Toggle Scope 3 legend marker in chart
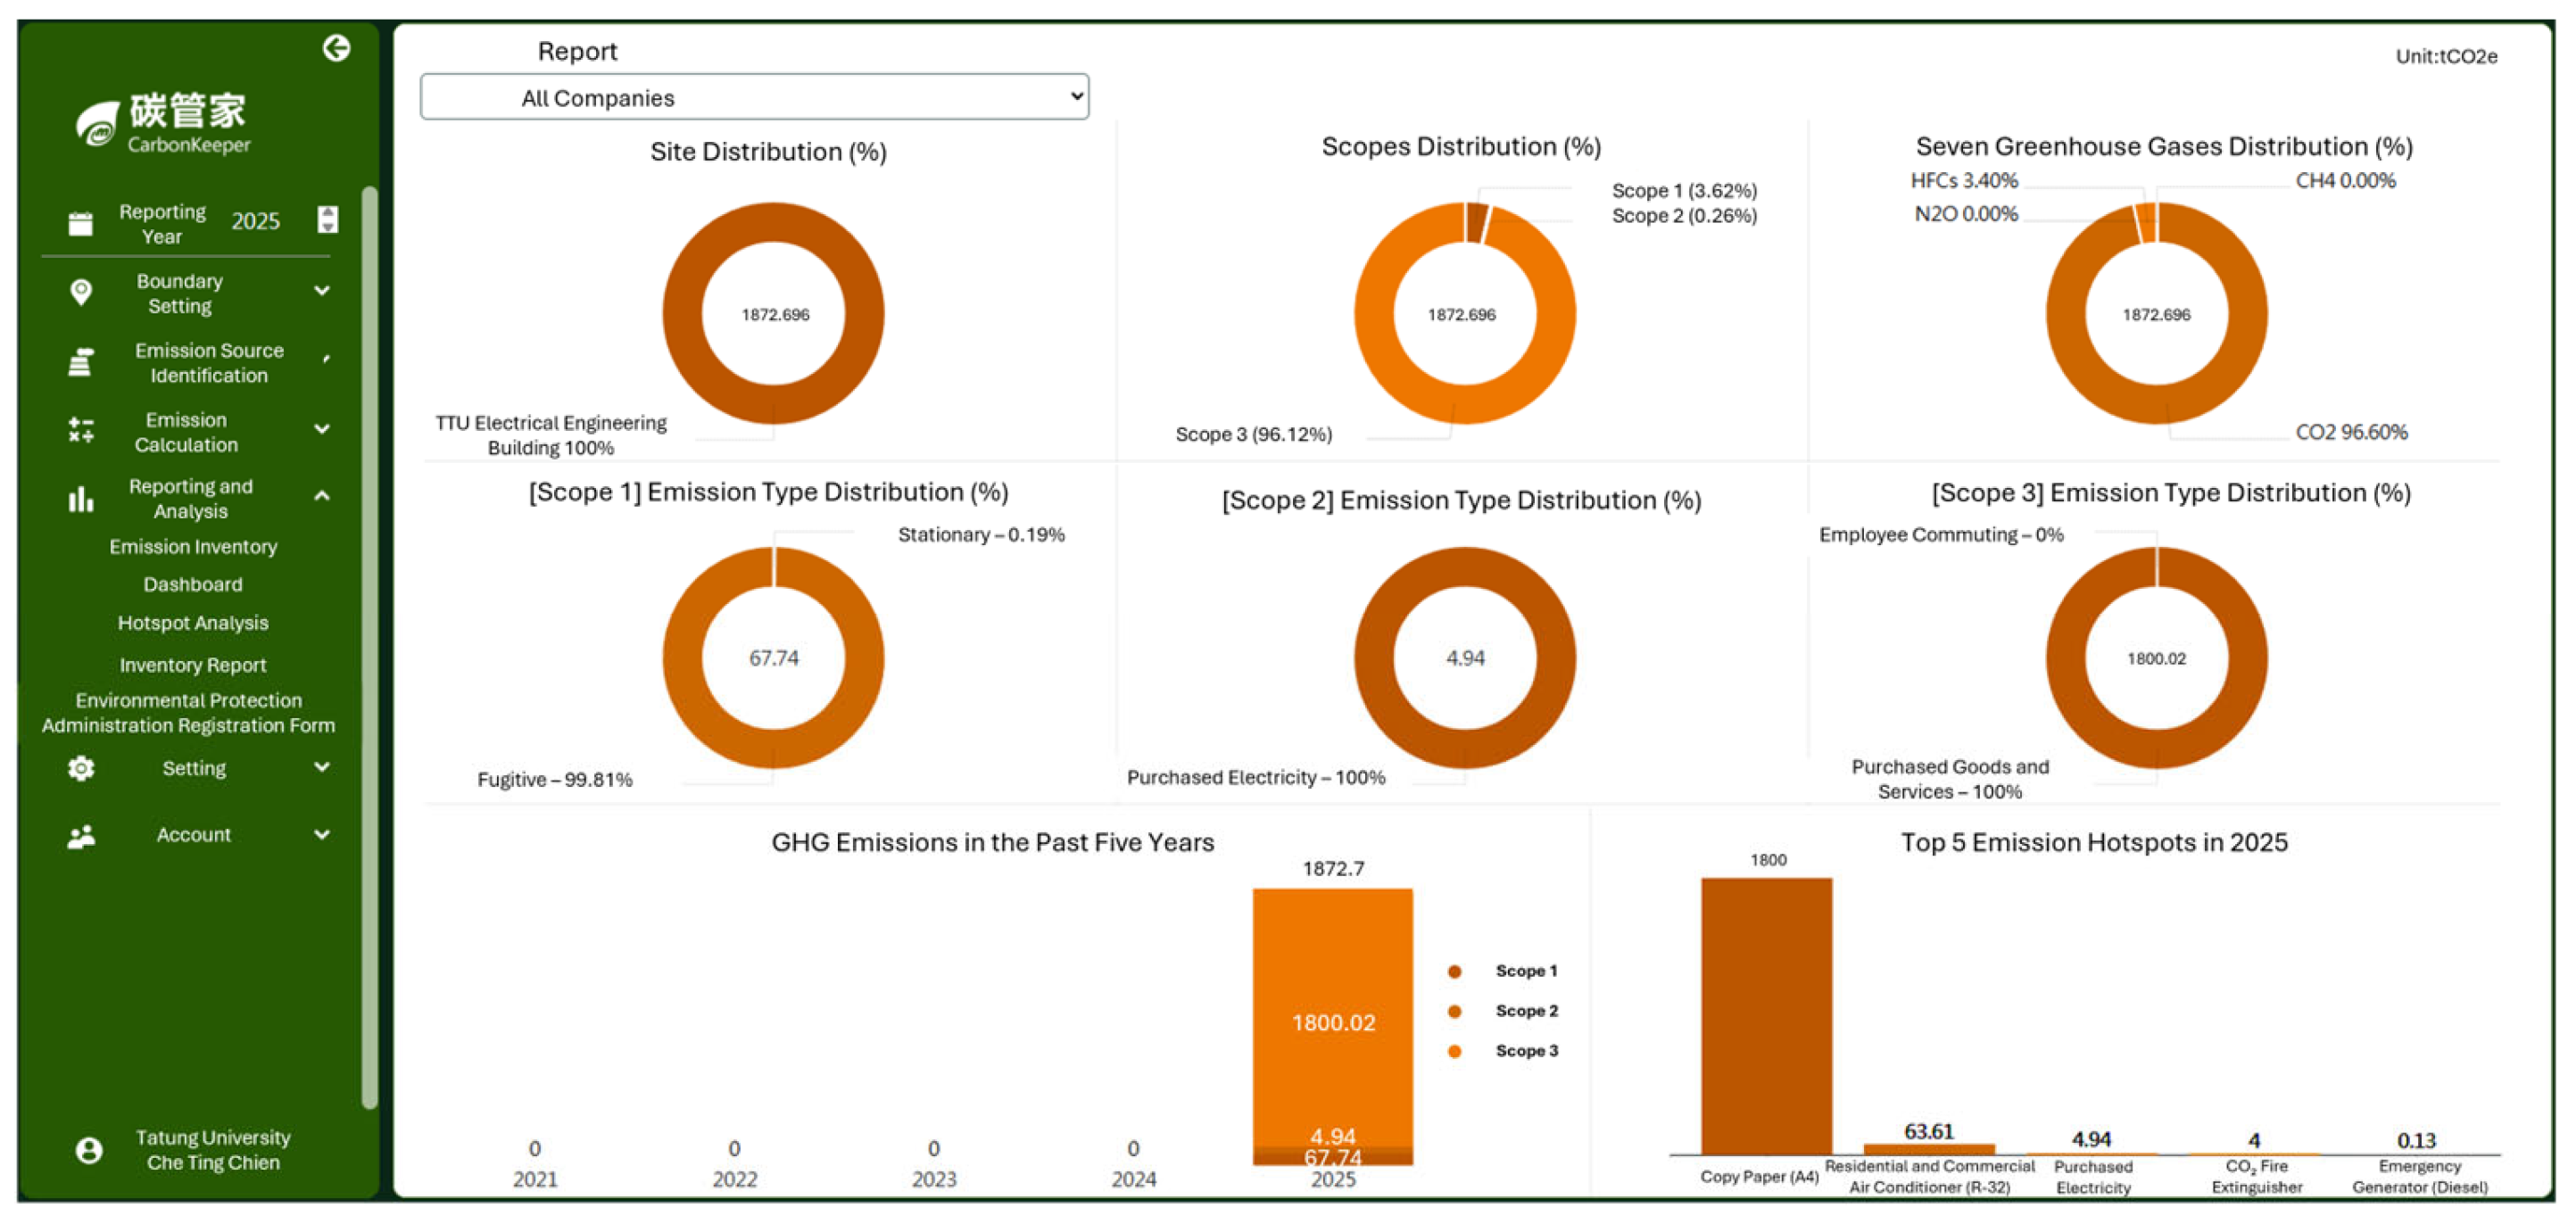Screen dimensions: 2576x1216 1454,1051
